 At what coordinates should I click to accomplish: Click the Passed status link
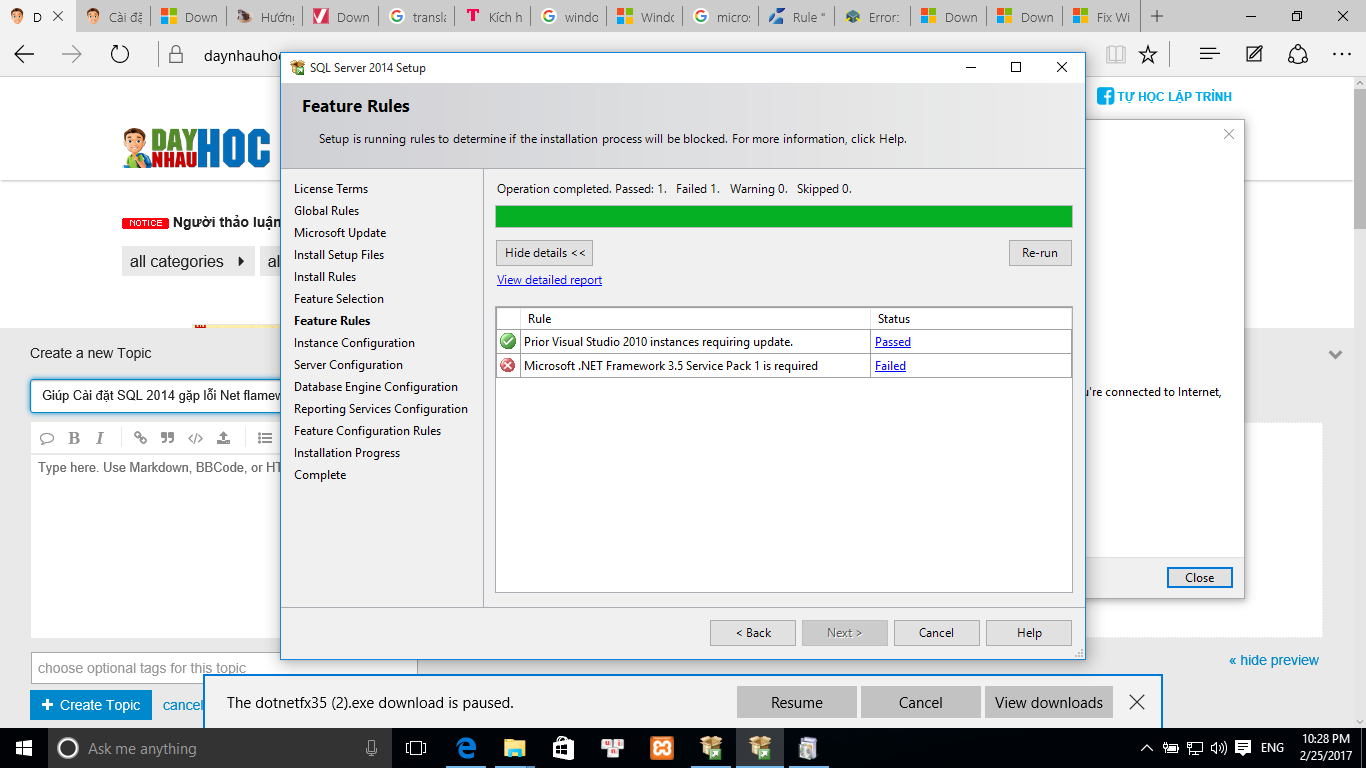click(x=892, y=342)
